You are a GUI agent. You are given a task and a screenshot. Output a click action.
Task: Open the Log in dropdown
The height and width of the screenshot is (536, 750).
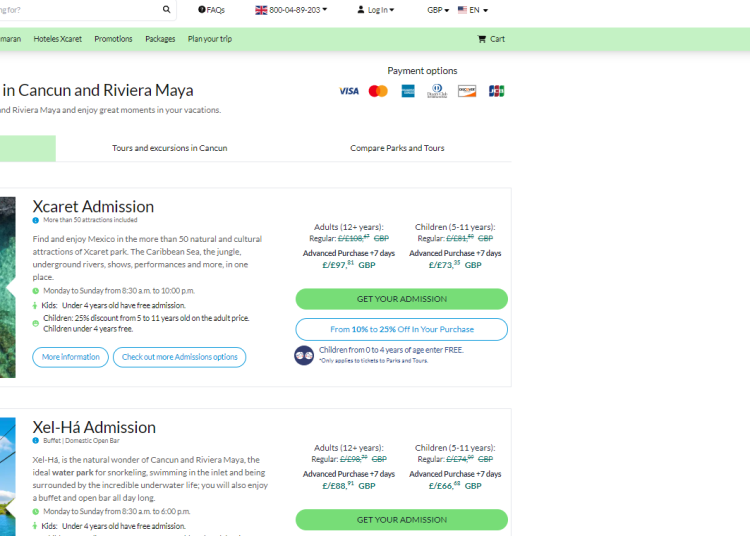[375, 10]
